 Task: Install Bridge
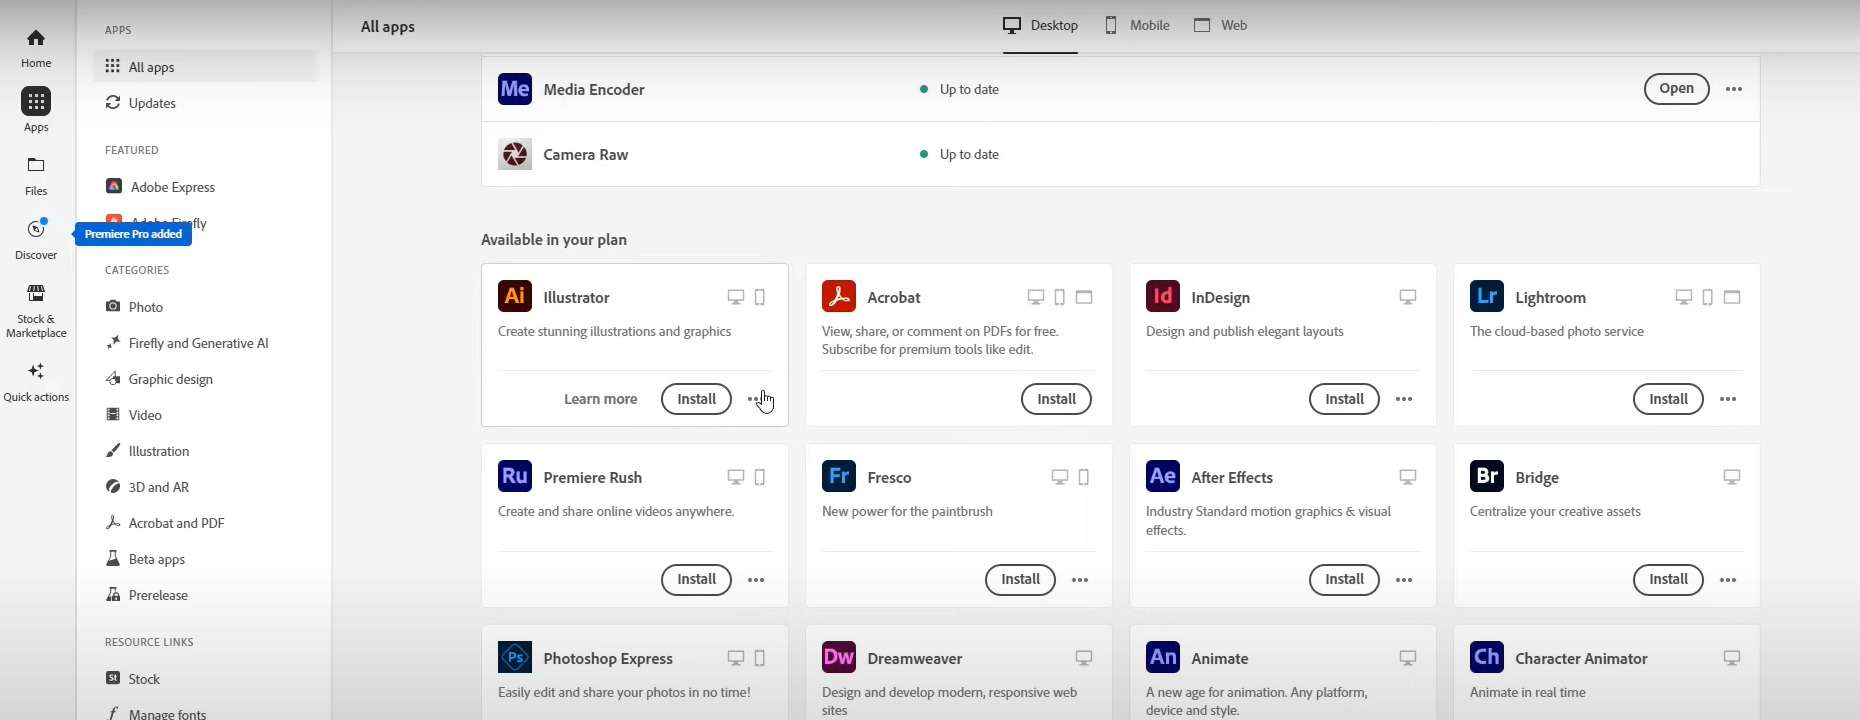tap(1668, 579)
